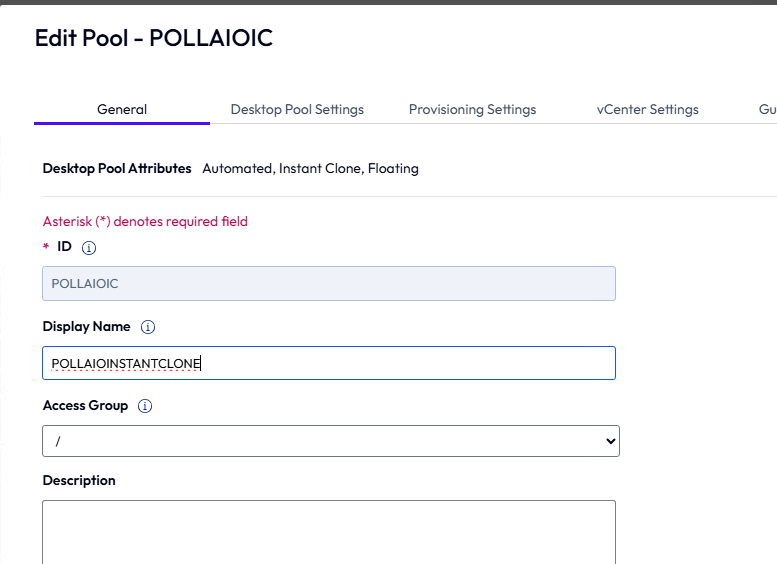Click the disabled ID field showing POLLAIOIC

click(329, 283)
